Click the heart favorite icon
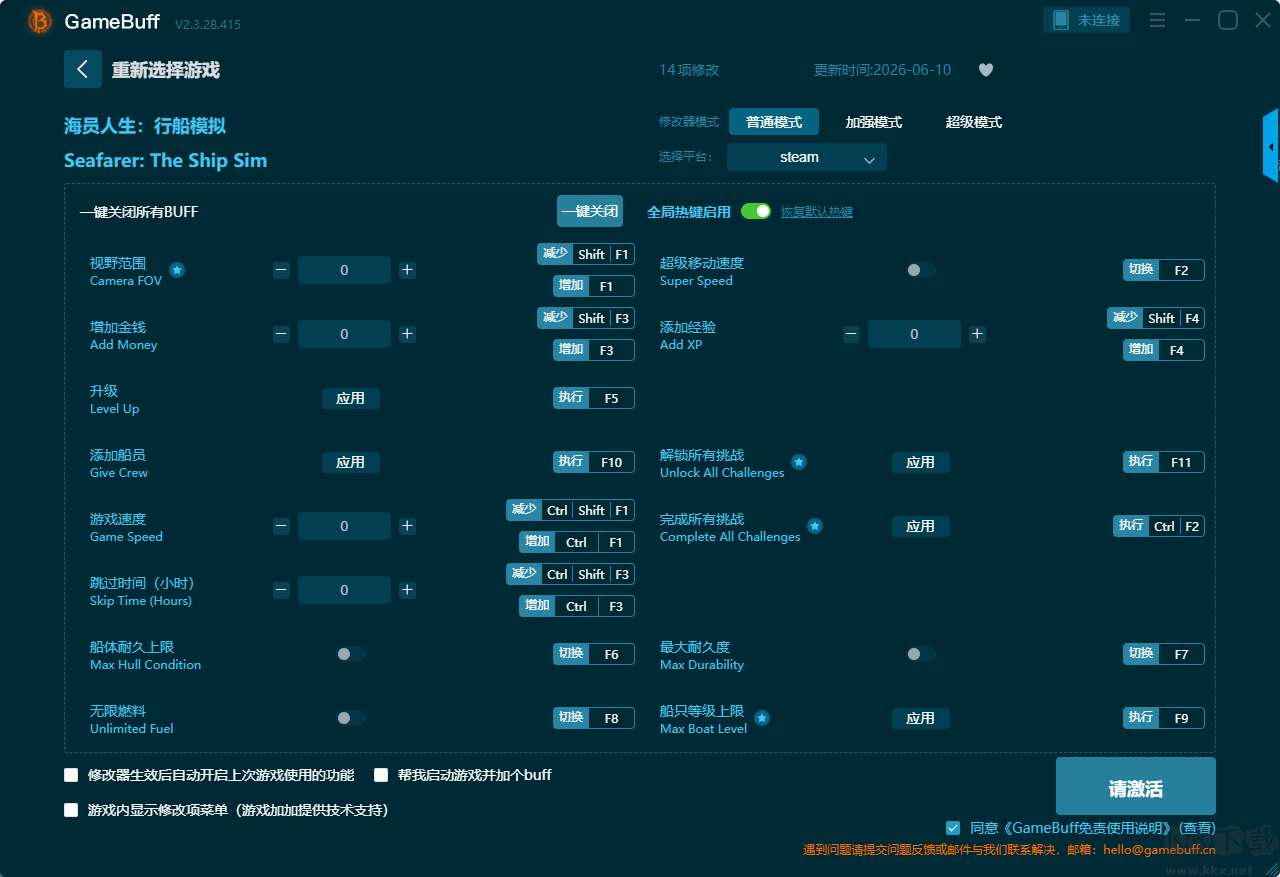This screenshot has height=877, width=1280. tap(985, 70)
